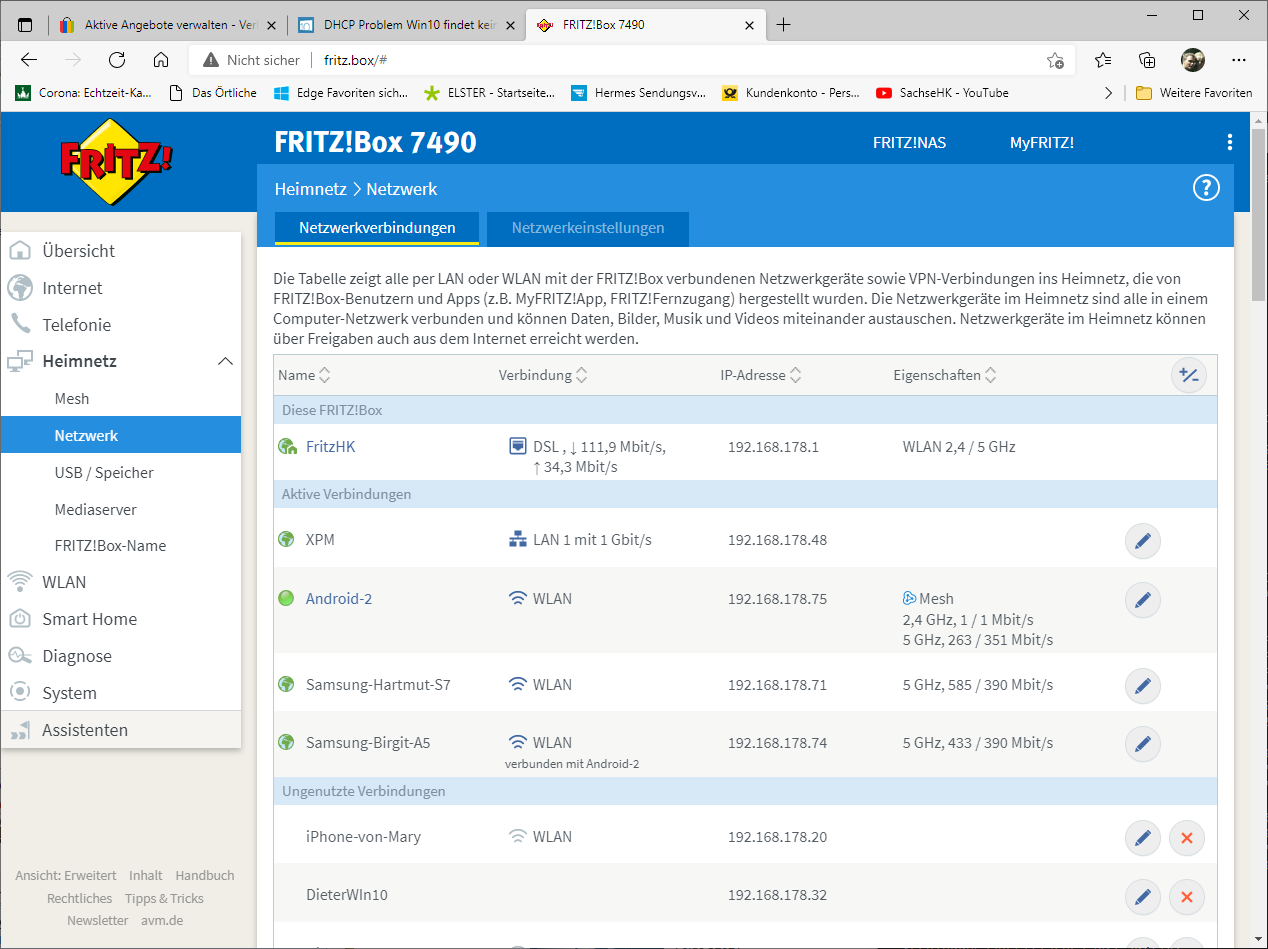Open Tipps & Tricks footer link
The image size is (1268, 949).
[164, 898]
